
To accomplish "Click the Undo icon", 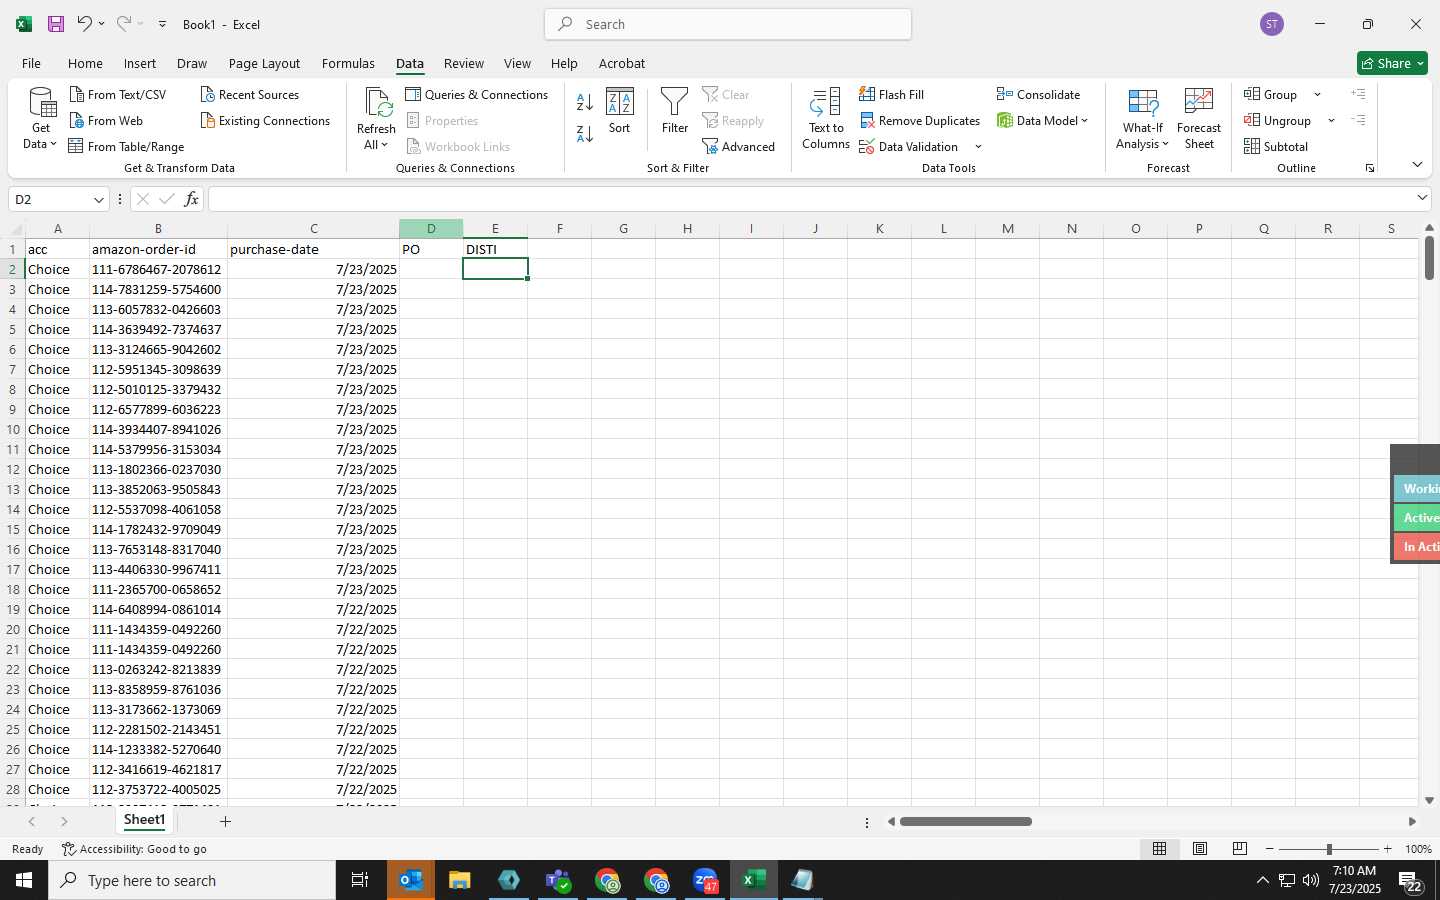I will tap(85, 24).
